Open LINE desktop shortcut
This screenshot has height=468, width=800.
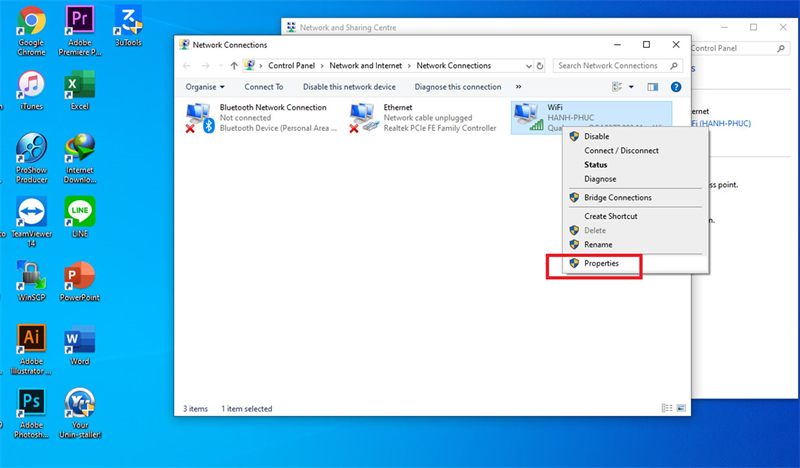(x=80, y=218)
